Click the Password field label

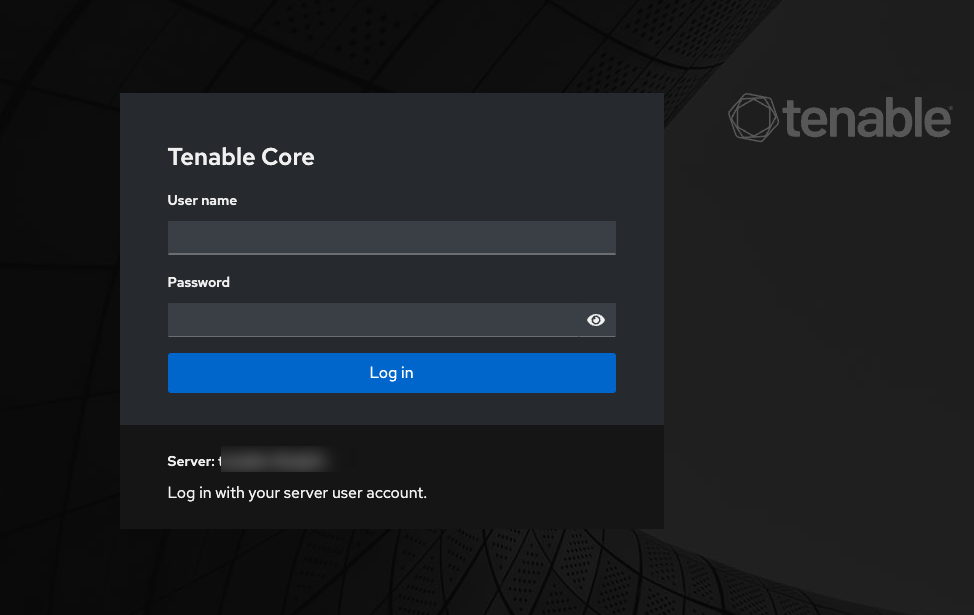click(198, 282)
